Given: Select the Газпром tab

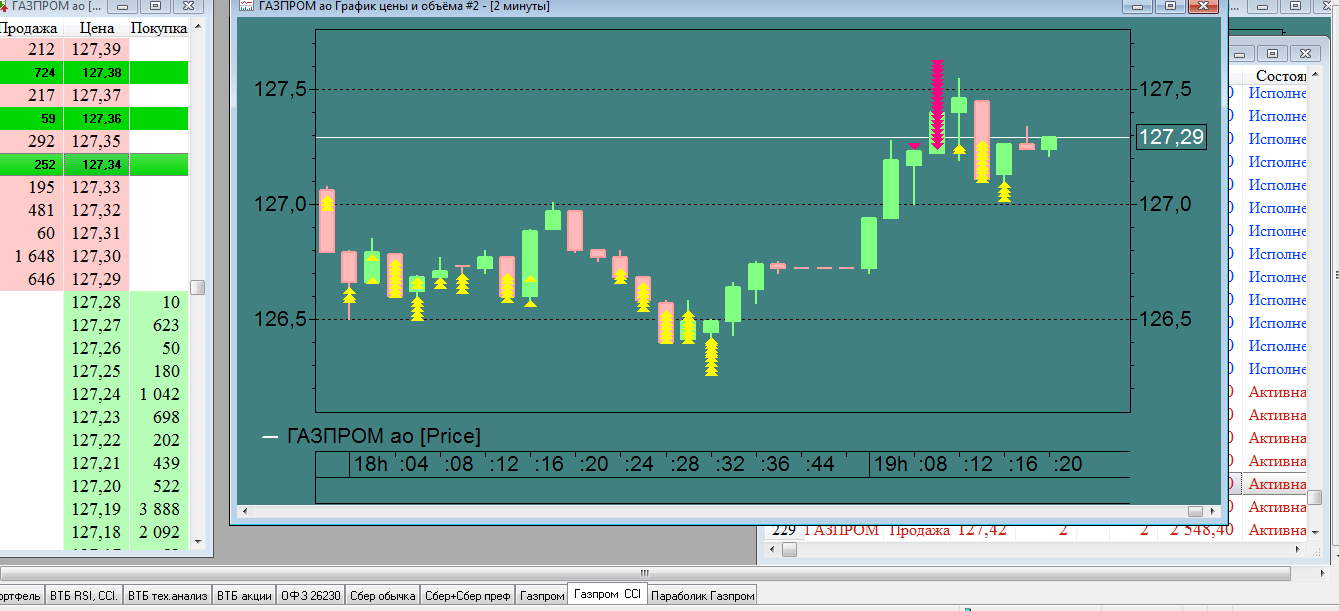Looking at the screenshot, I should point(541,595).
